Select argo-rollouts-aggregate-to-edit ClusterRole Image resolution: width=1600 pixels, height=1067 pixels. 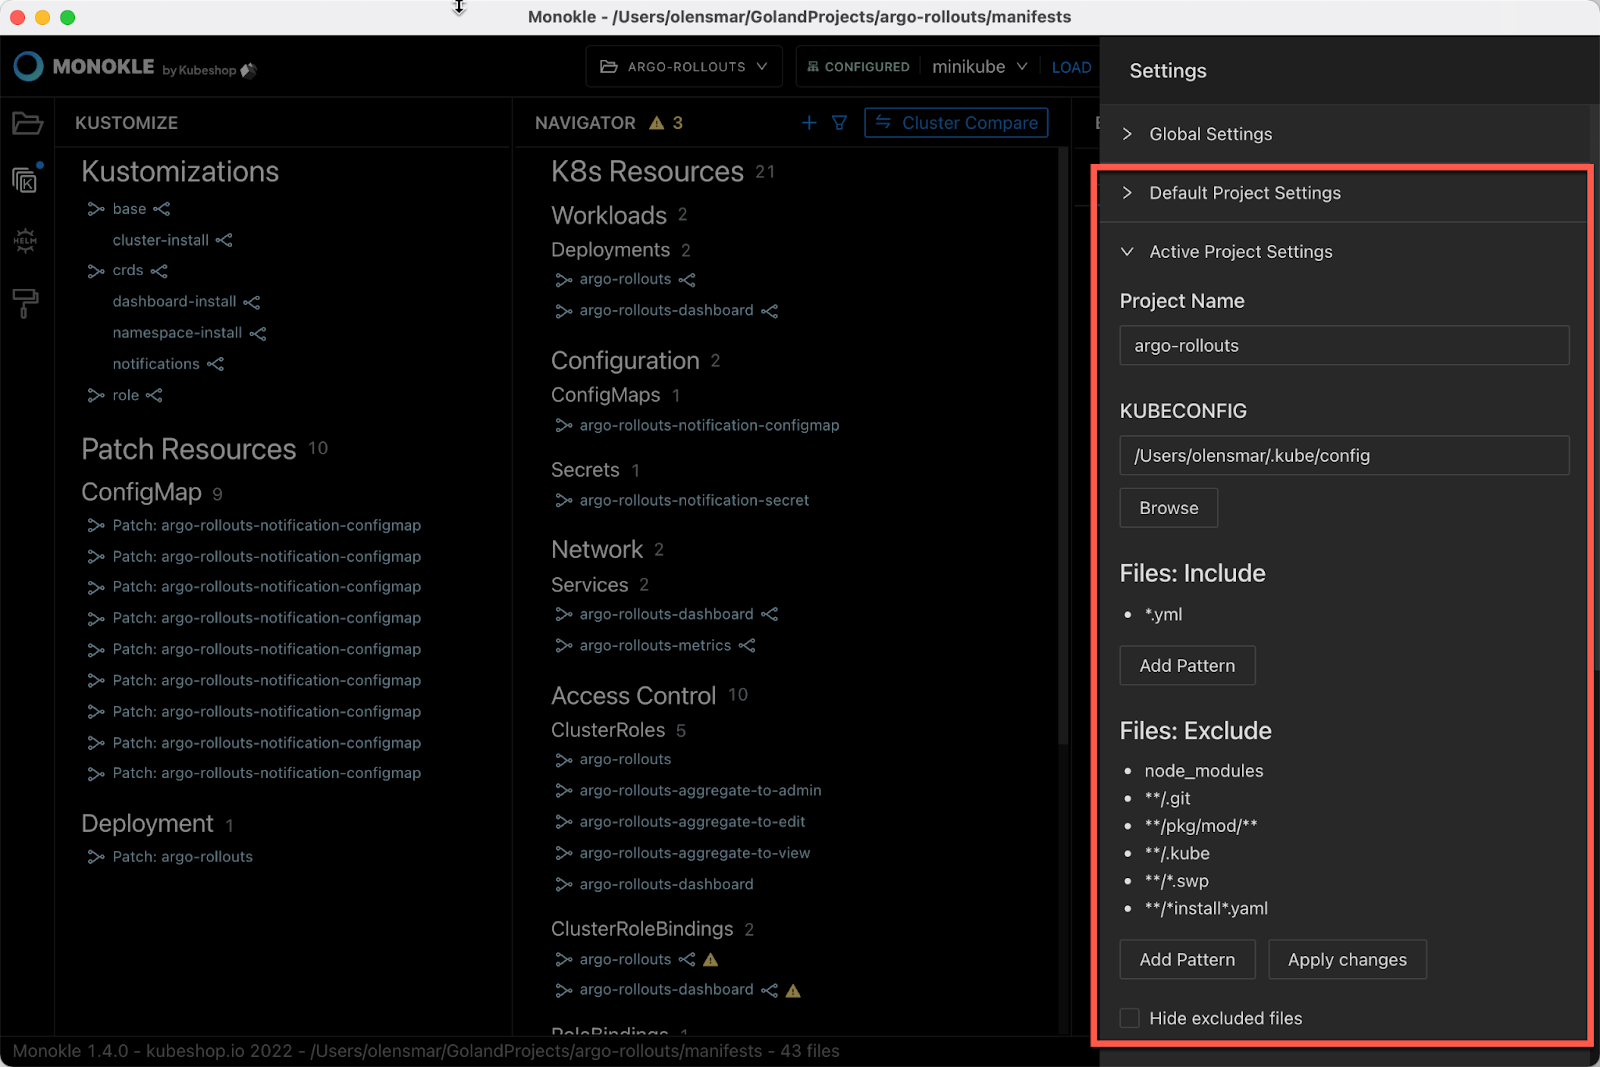692,822
